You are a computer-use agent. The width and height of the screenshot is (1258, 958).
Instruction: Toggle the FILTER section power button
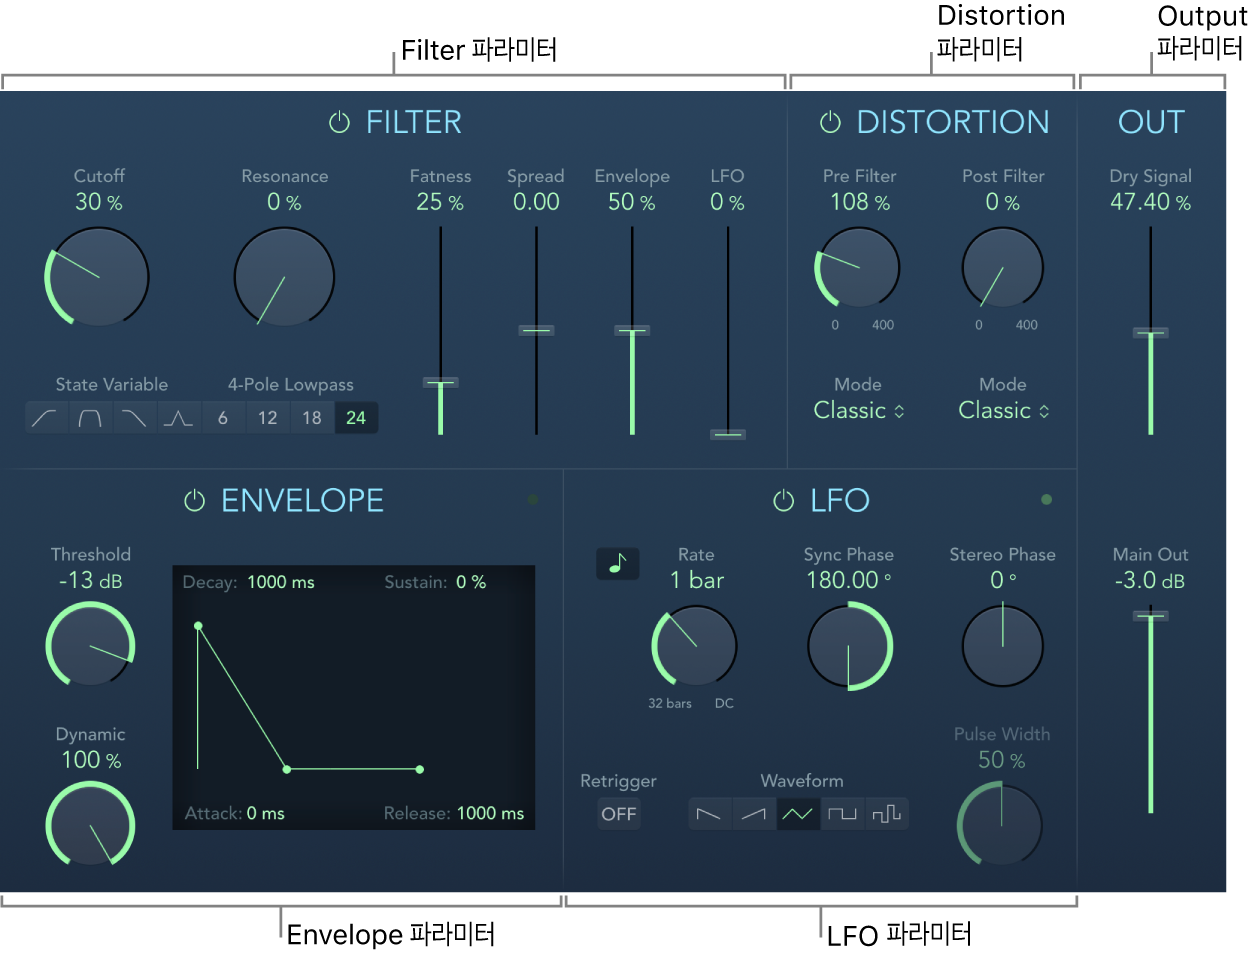[340, 122]
